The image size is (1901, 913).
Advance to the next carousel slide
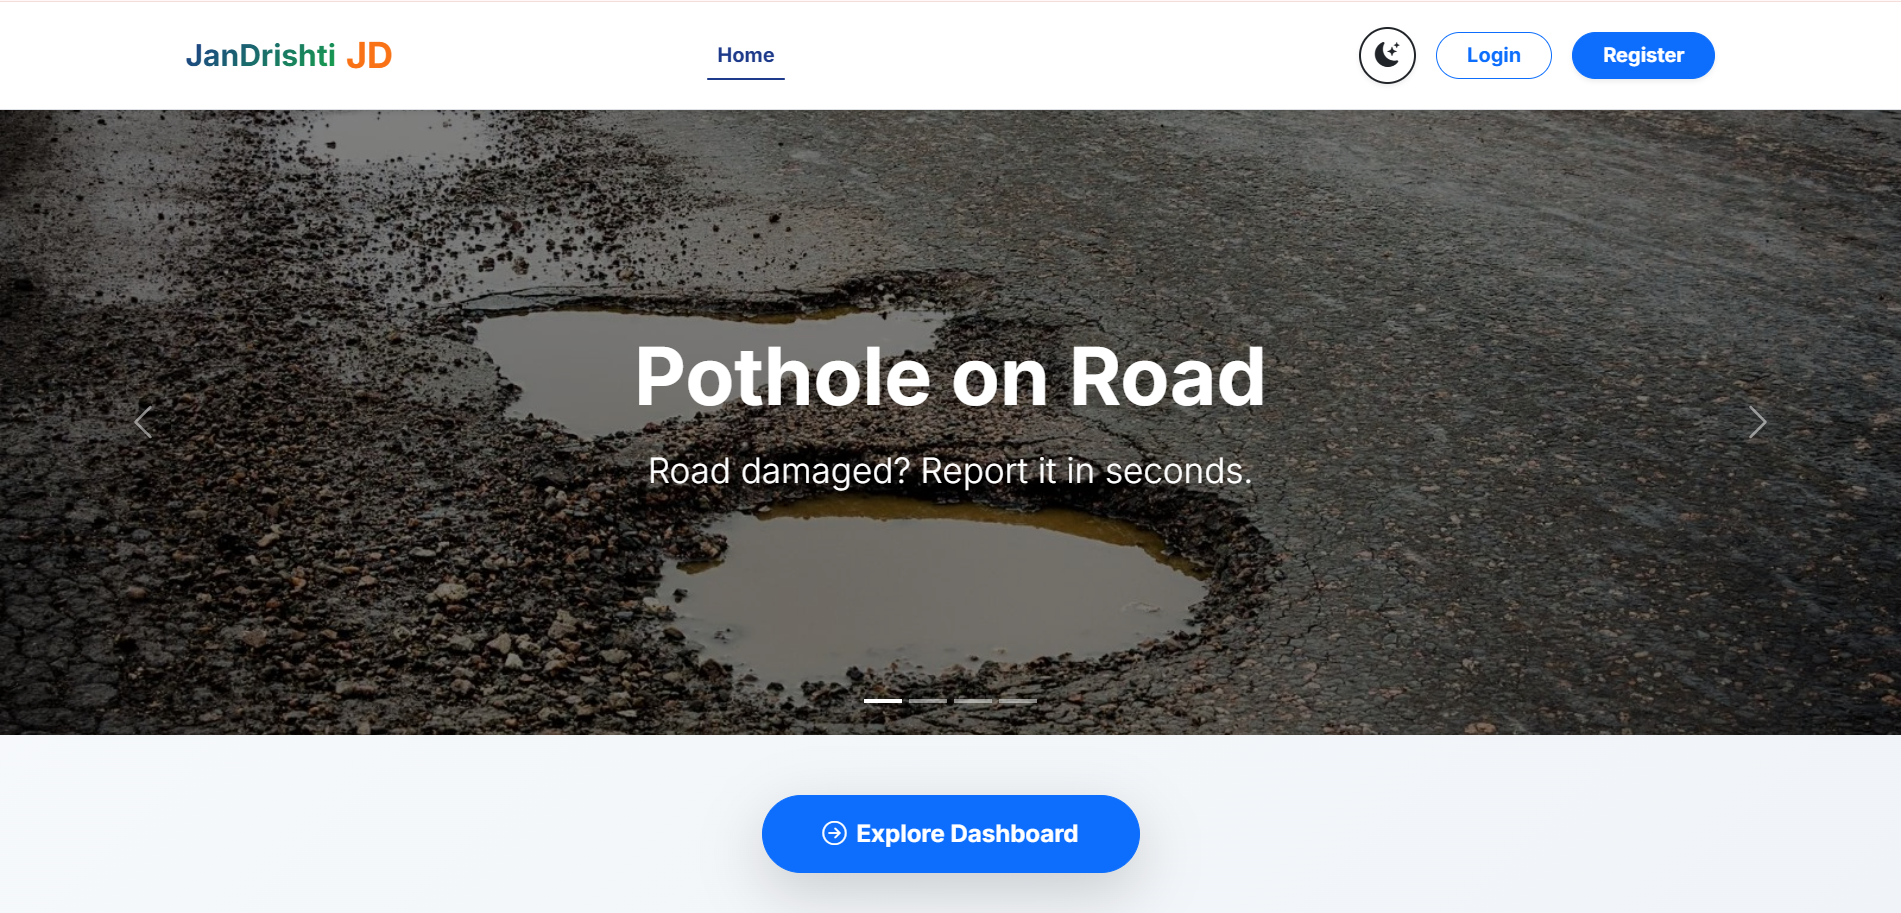point(1757,422)
